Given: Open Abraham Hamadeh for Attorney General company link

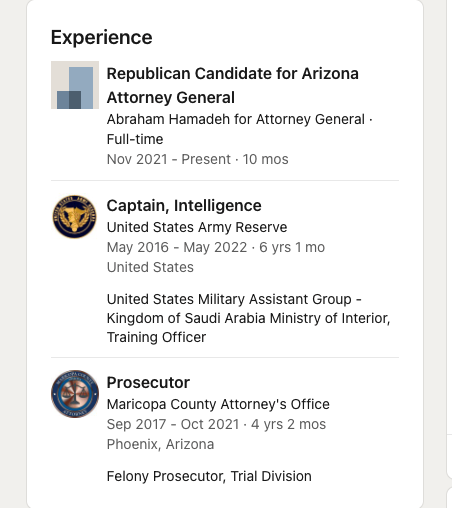Looking at the screenshot, I should (236, 119).
